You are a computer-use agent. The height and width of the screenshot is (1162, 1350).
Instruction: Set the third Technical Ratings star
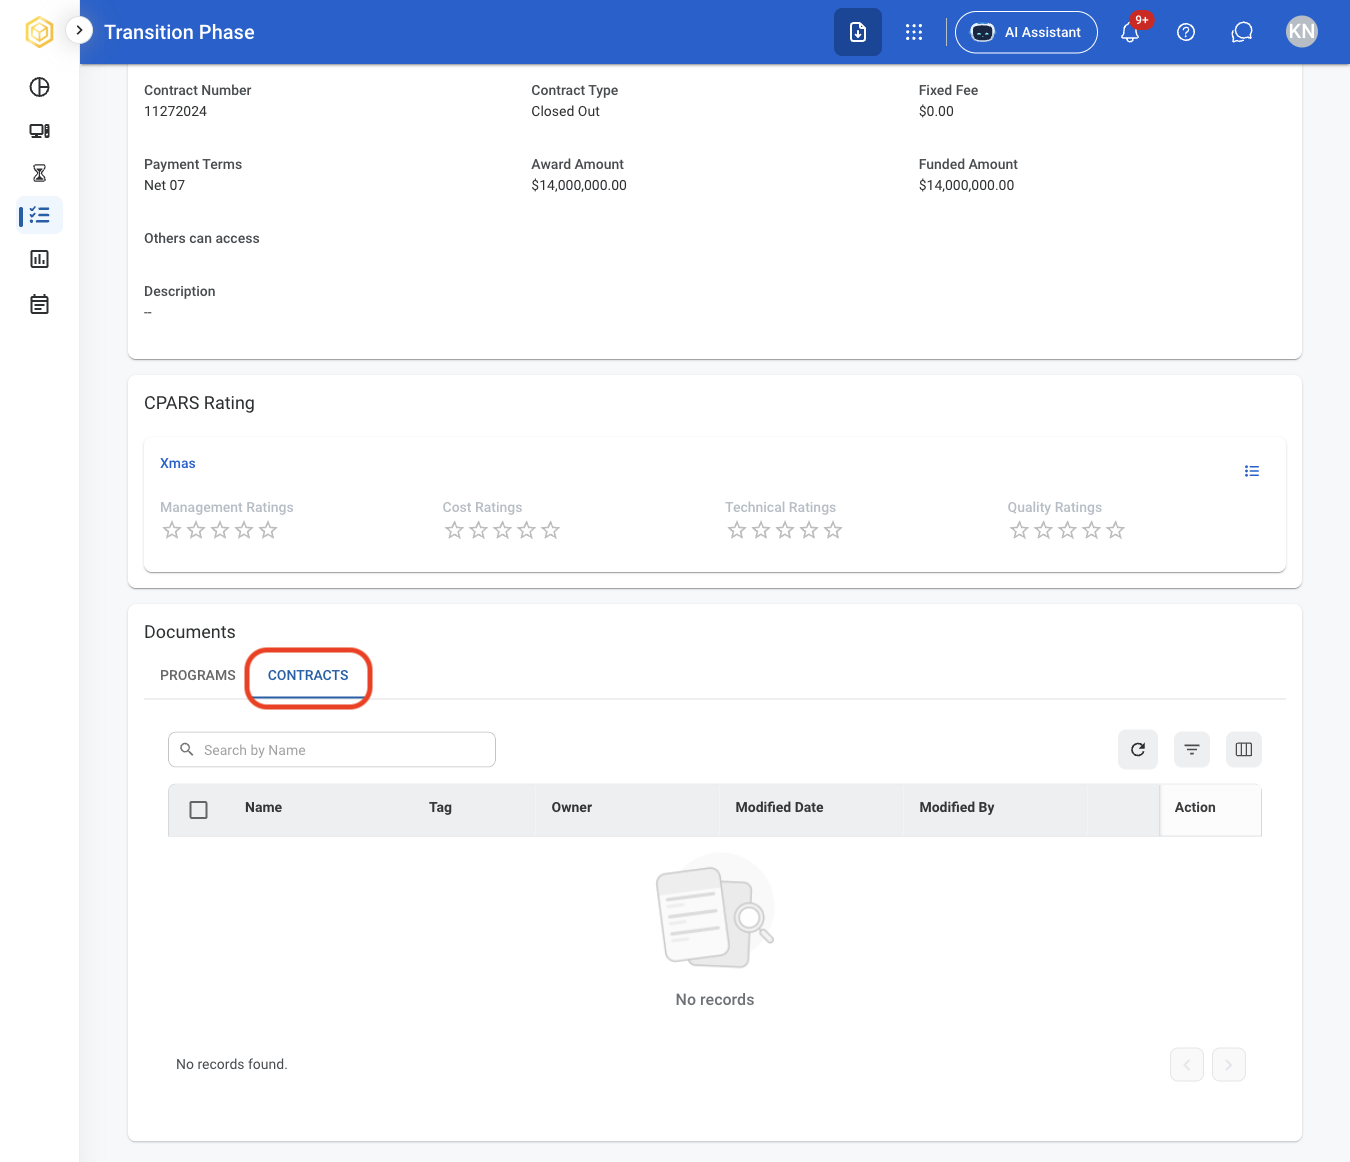coord(785,530)
